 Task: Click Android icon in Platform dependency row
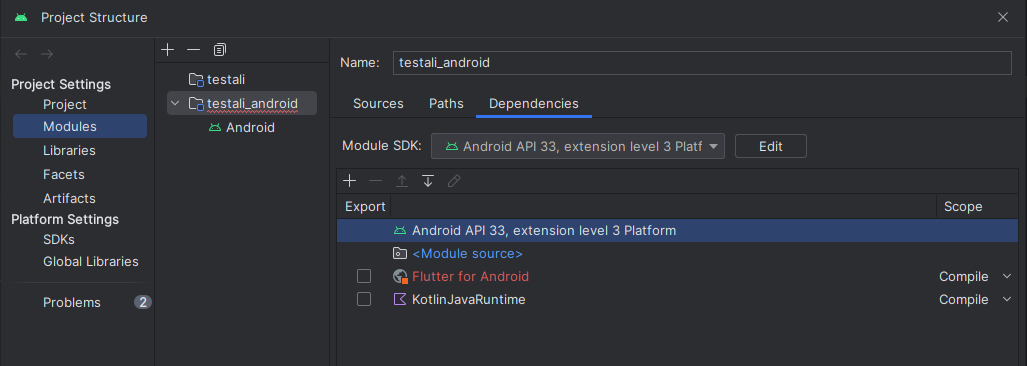[x=400, y=230]
